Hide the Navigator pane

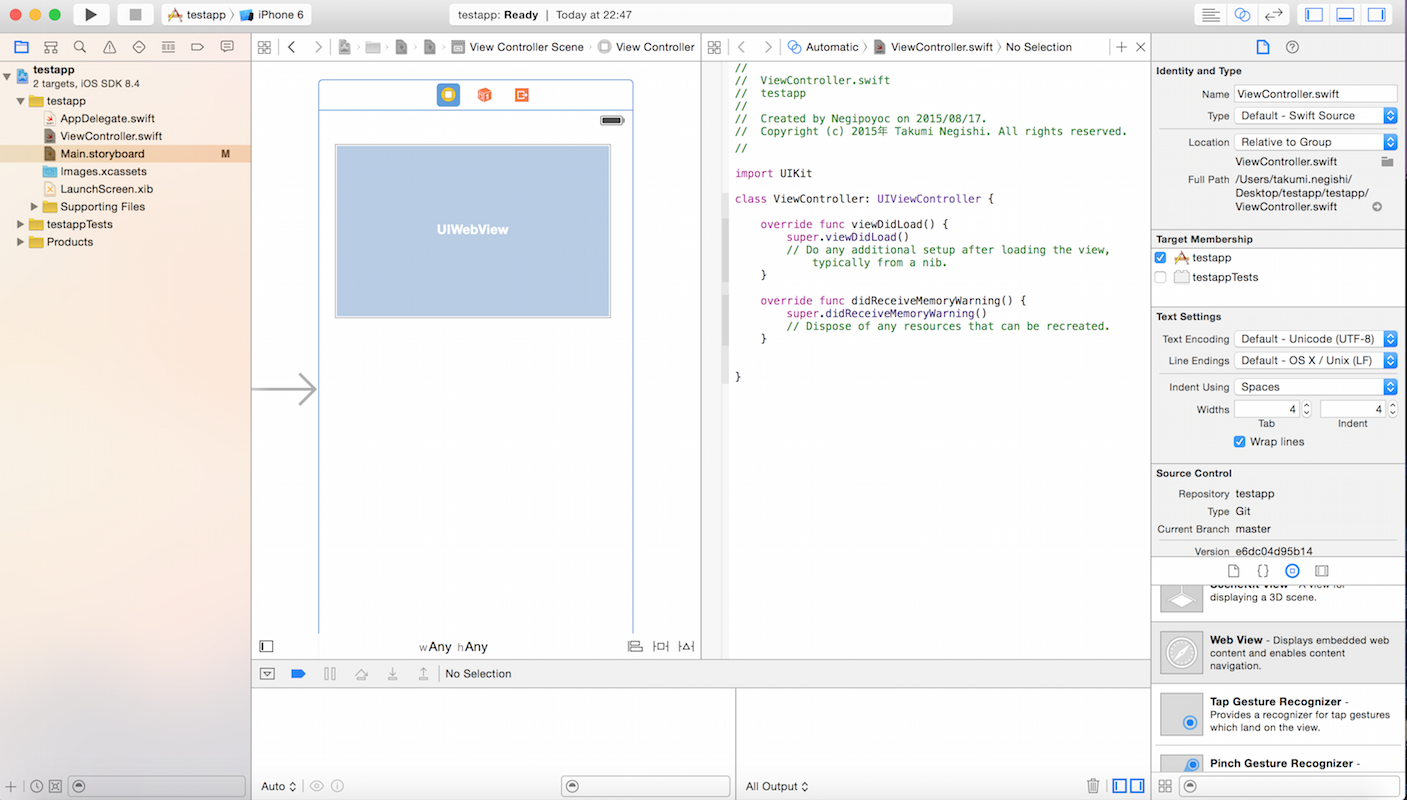point(1315,15)
